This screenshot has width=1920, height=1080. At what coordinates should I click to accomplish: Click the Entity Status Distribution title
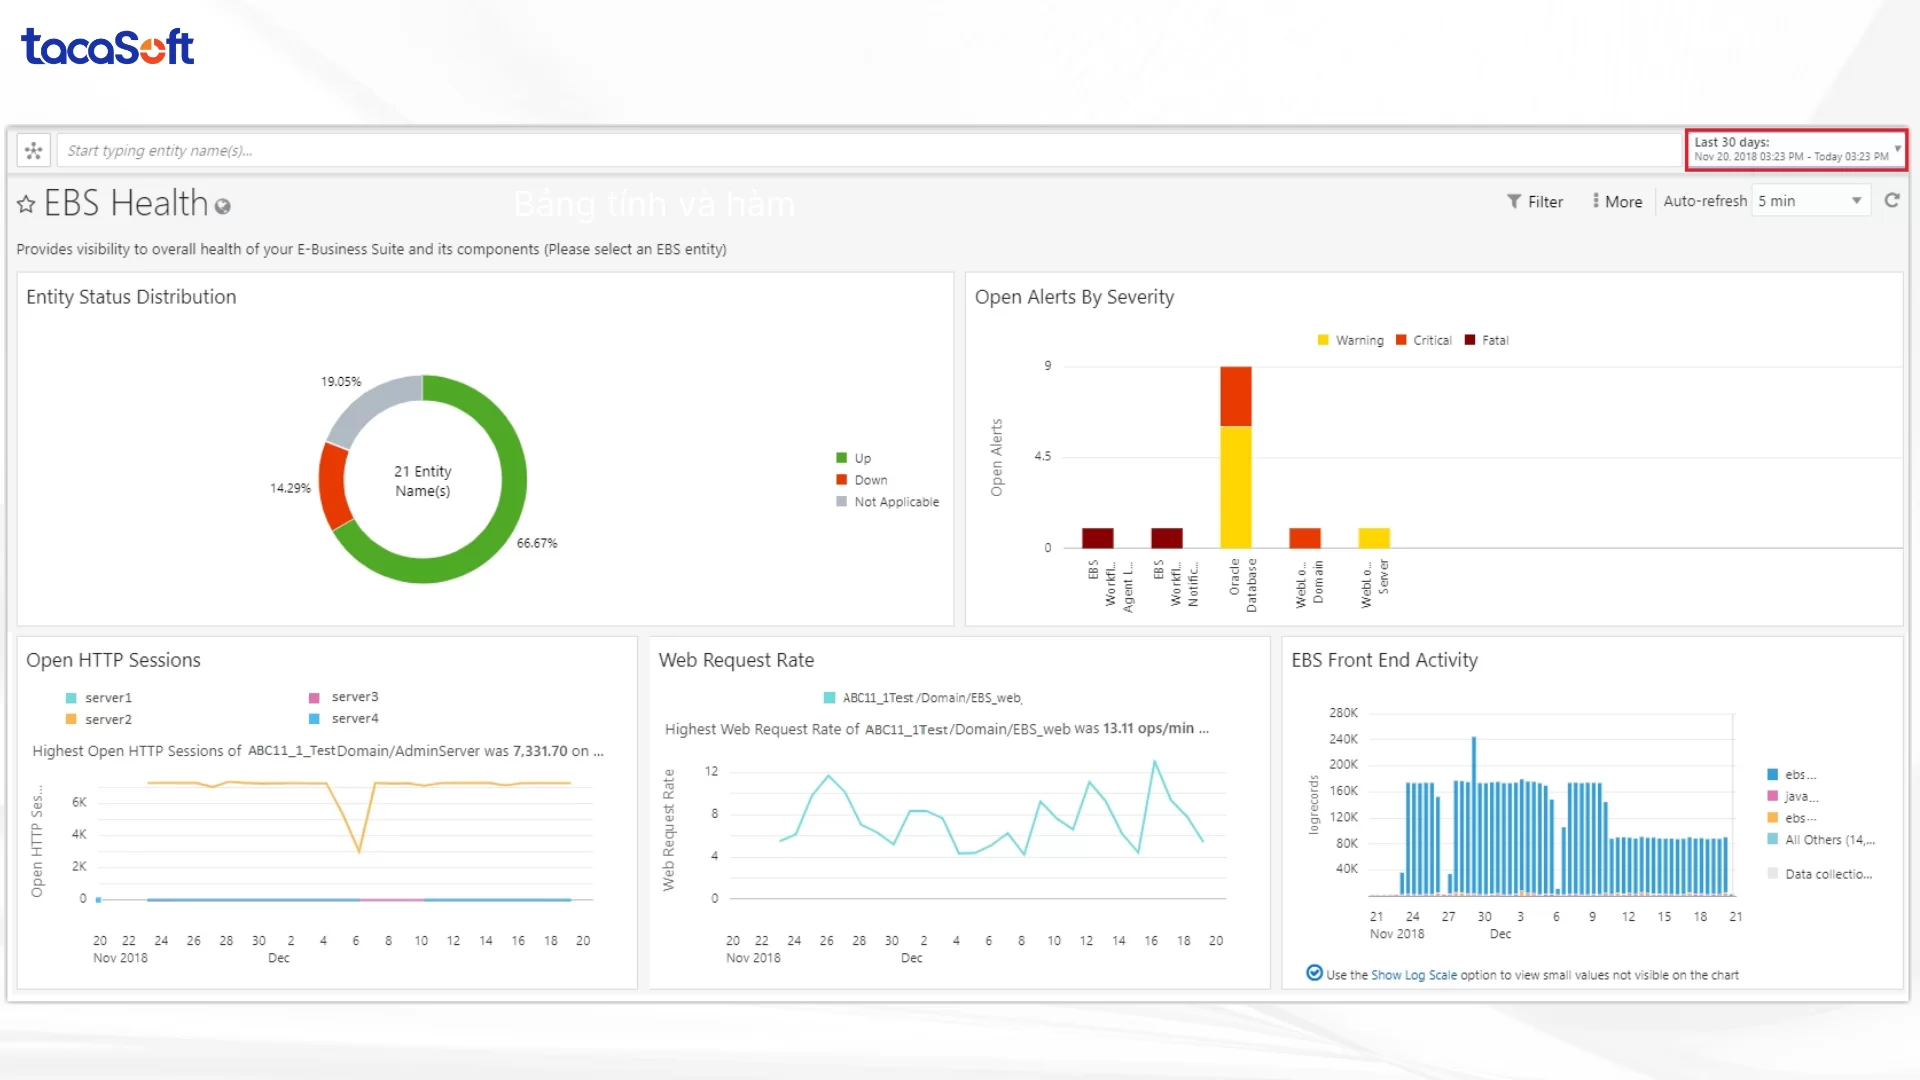pyautogui.click(x=131, y=297)
